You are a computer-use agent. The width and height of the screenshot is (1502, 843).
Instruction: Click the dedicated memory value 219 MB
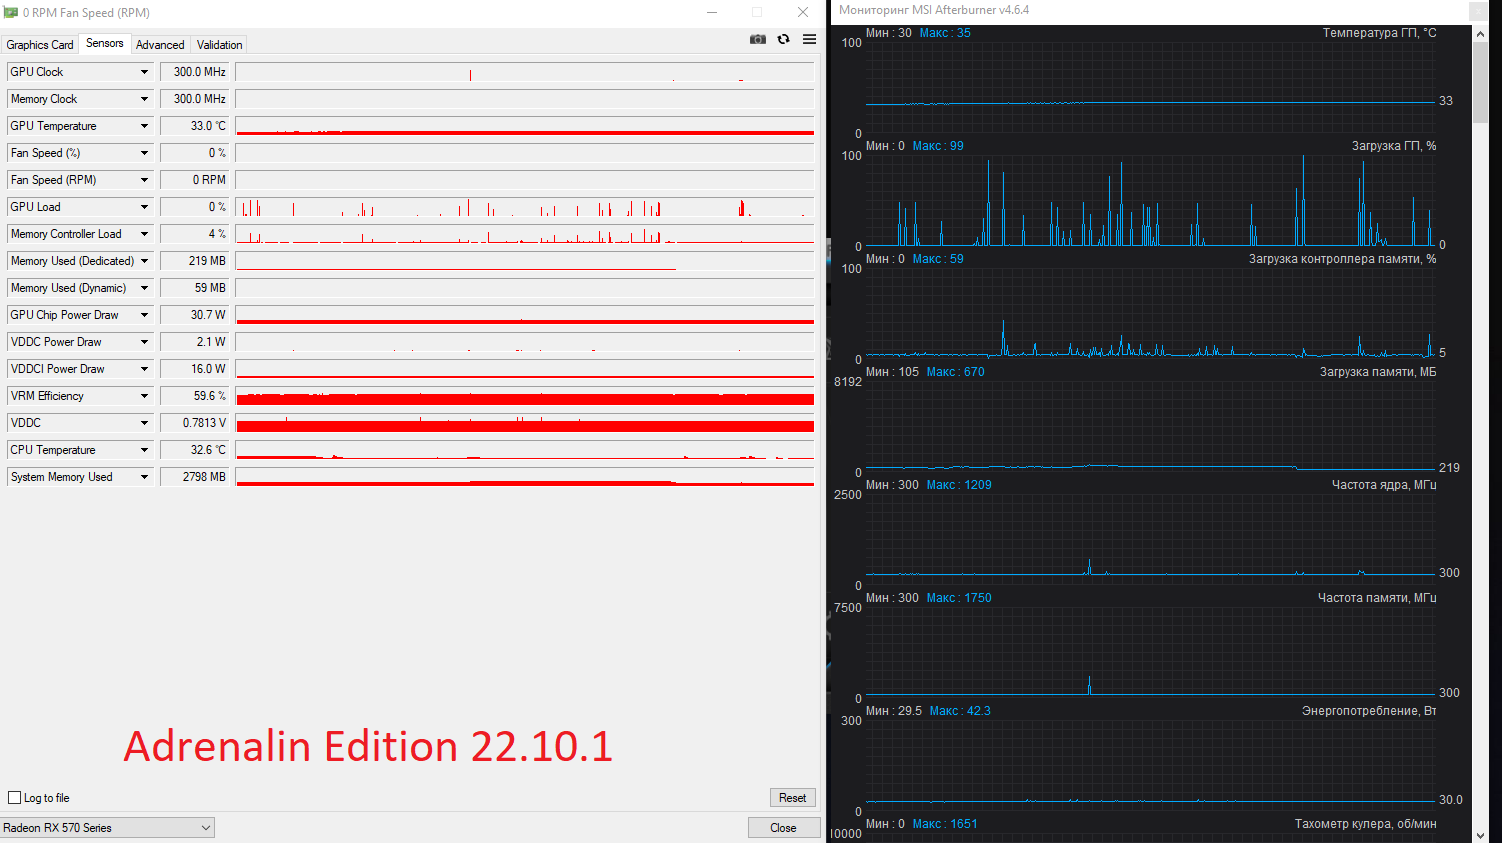tap(195, 261)
